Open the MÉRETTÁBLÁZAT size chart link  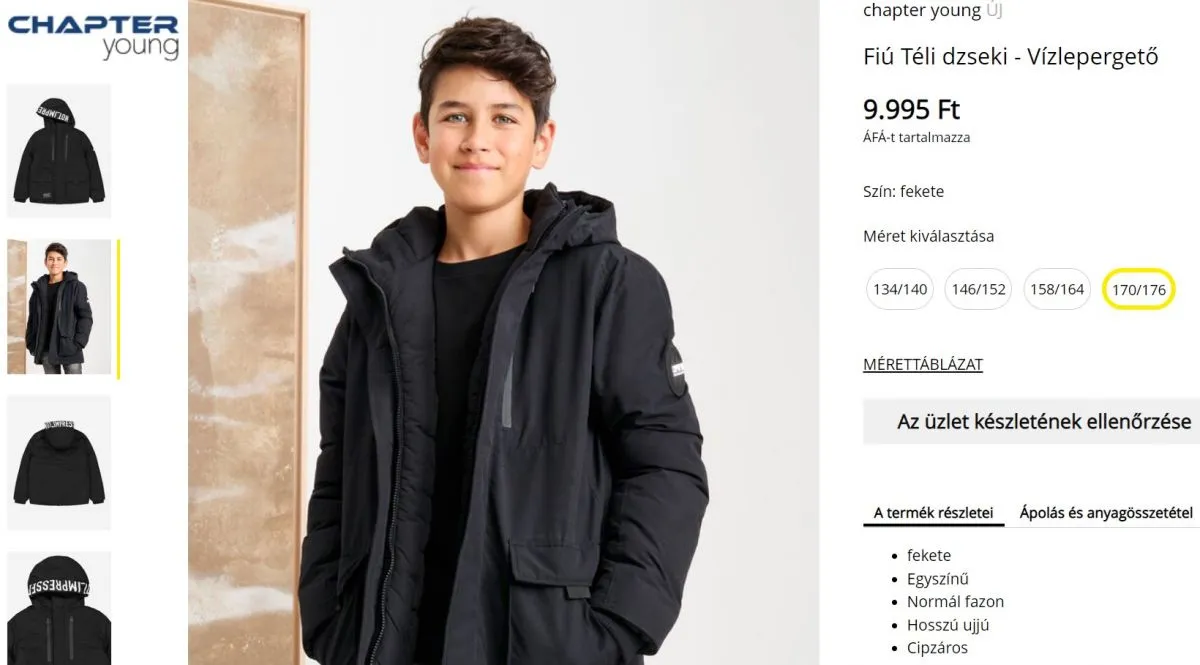click(923, 364)
